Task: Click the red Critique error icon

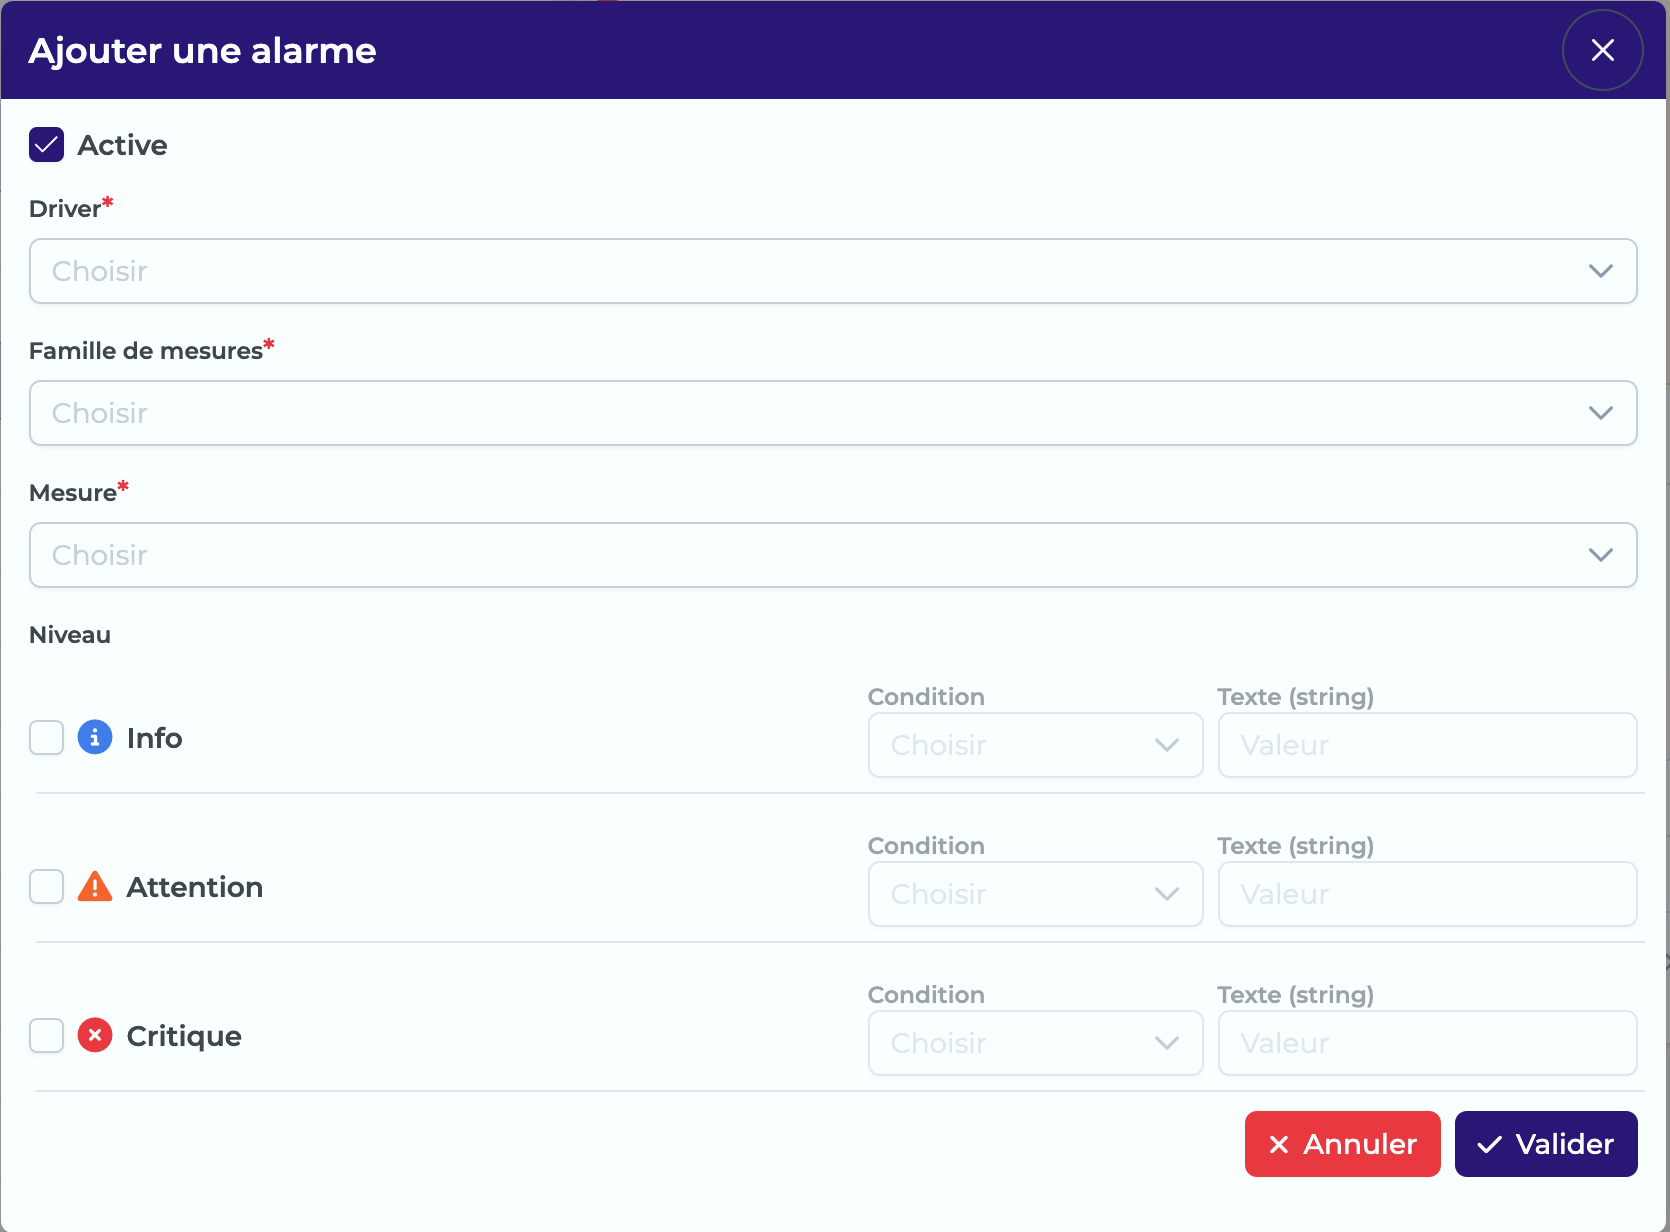Action: [x=95, y=1036]
